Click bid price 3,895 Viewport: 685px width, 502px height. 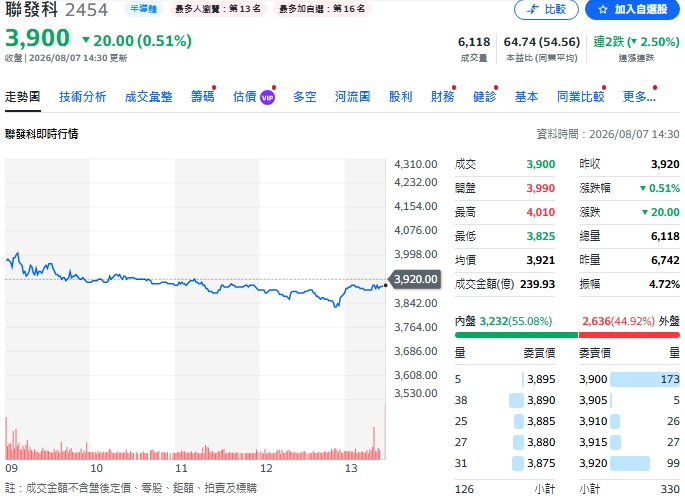pos(541,379)
